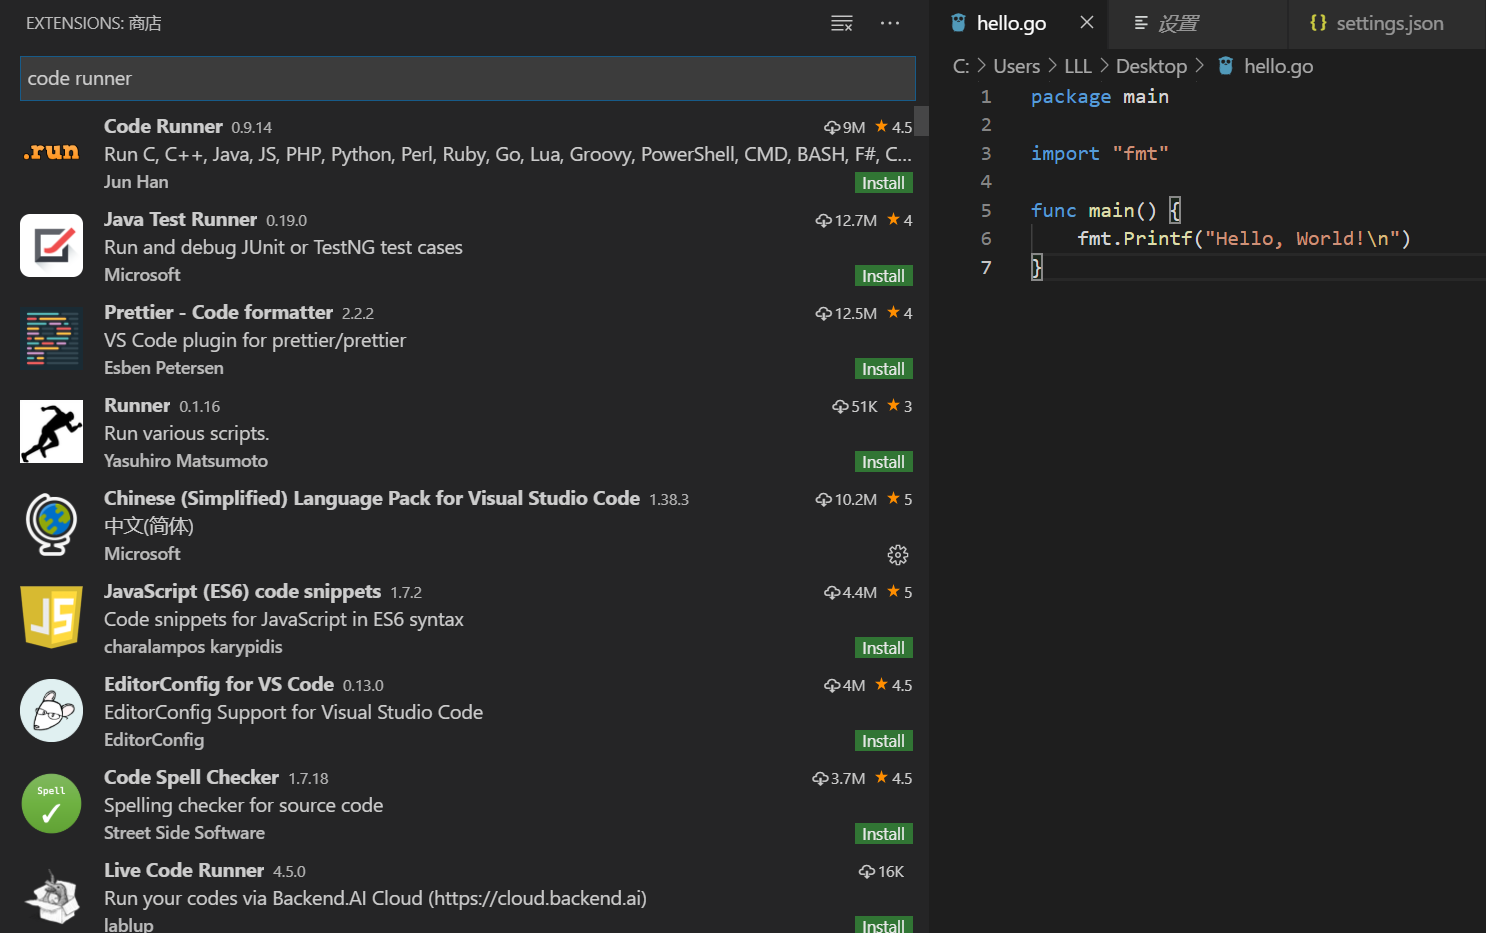
Task: Open manage gear for Chinese Language Pack
Action: (898, 555)
